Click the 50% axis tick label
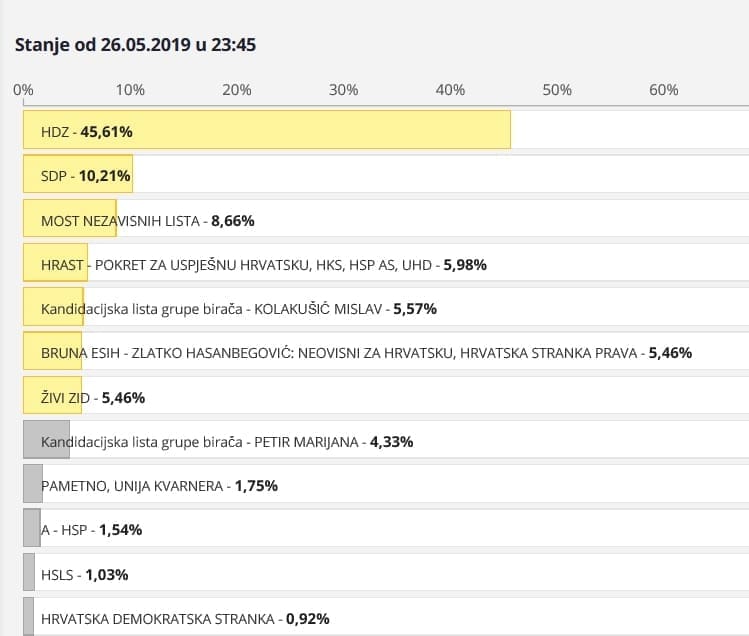Screen dimensions: 749x636 coord(557,90)
